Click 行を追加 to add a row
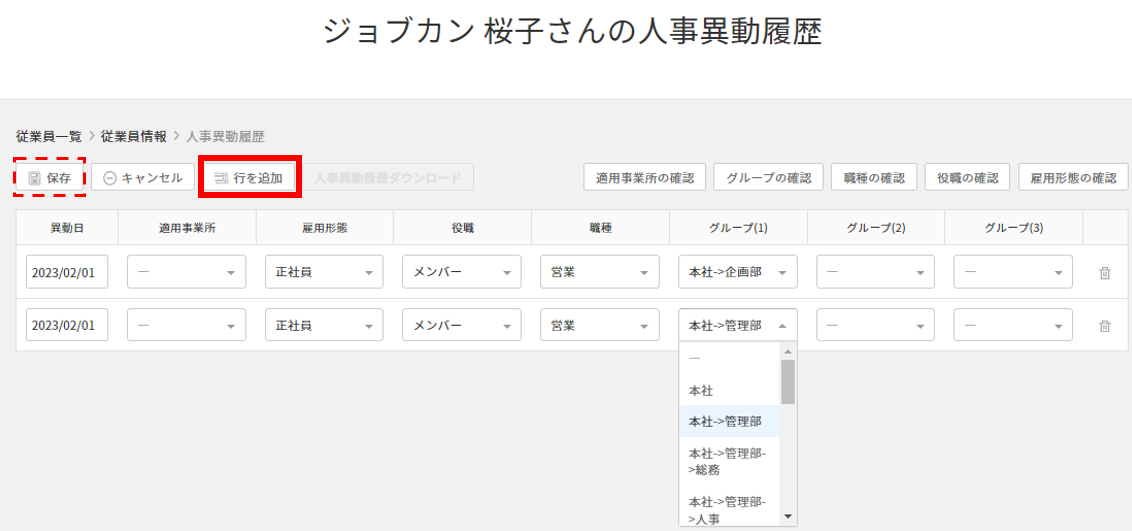Image resolution: width=1132 pixels, height=531 pixels. point(250,177)
